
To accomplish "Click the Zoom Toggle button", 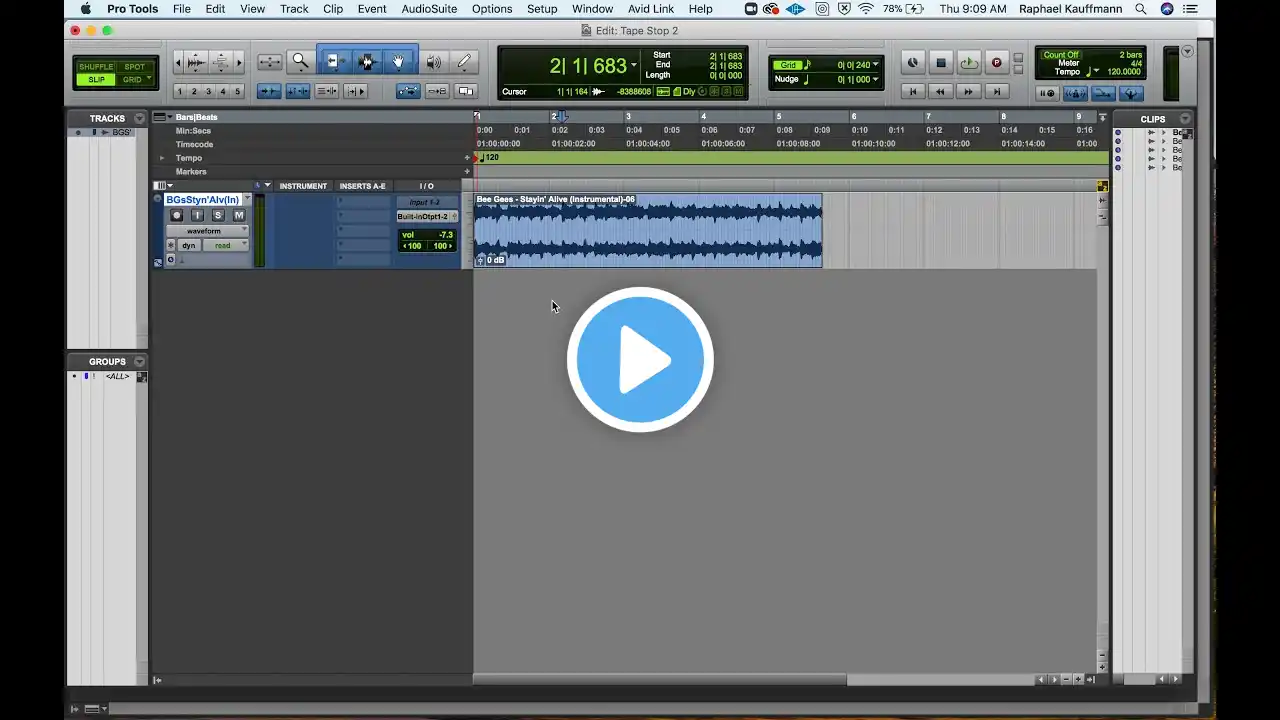I will tap(269, 62).
